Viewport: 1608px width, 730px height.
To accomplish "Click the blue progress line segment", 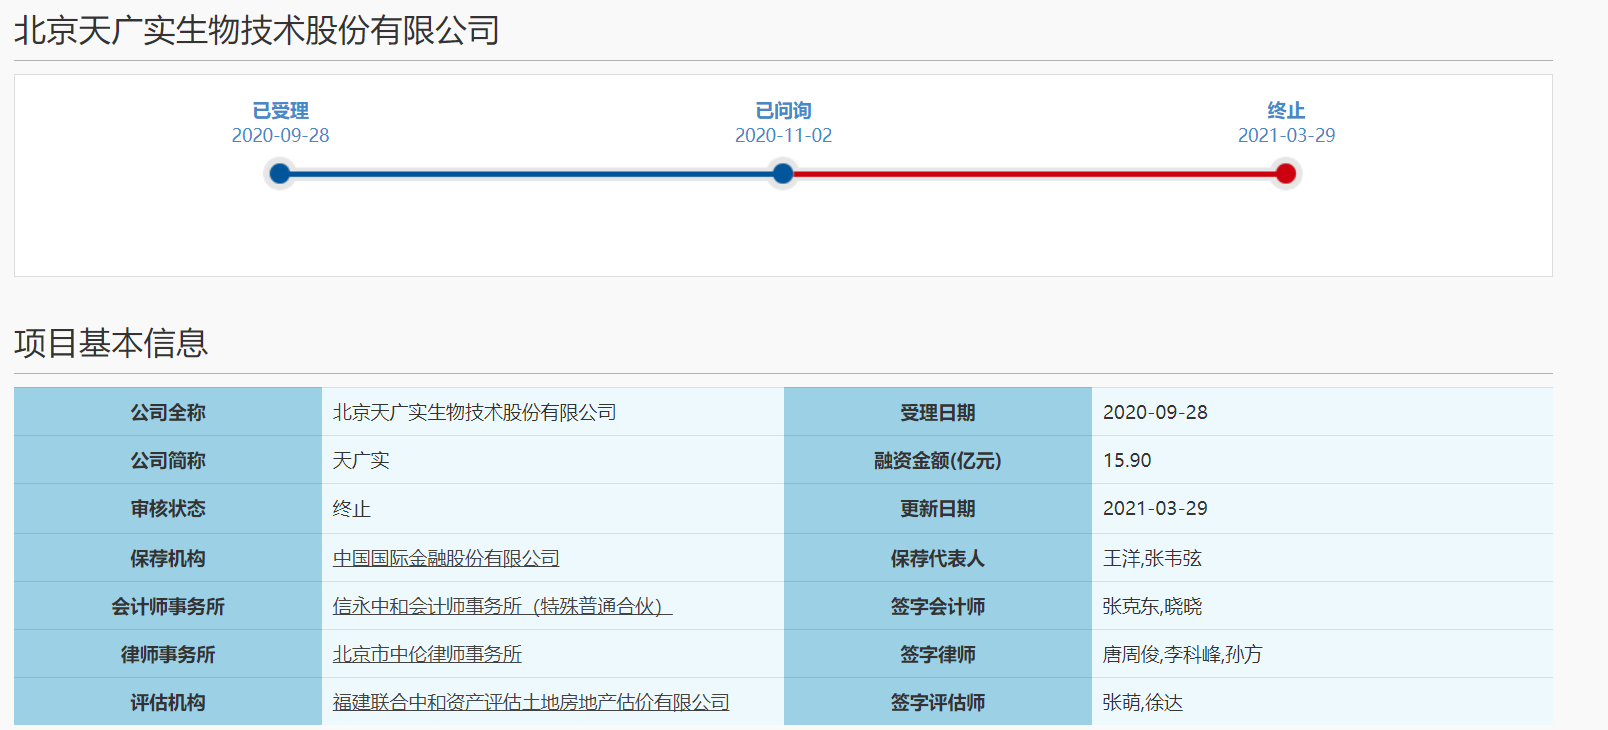I will pos(530,174).
